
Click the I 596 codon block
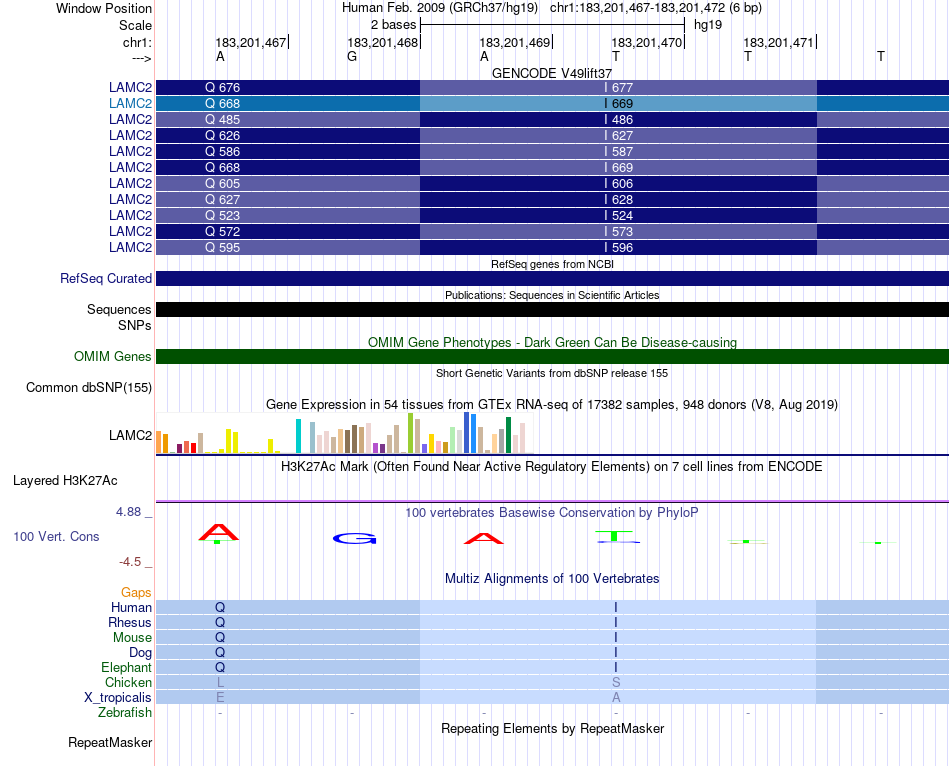click(x=618, y=247)
